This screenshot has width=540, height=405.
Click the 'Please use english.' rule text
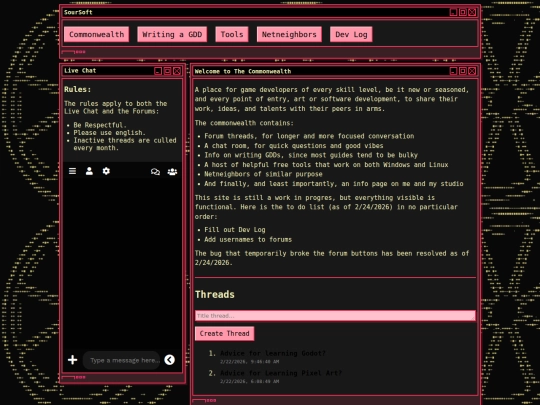coord(110,133)
